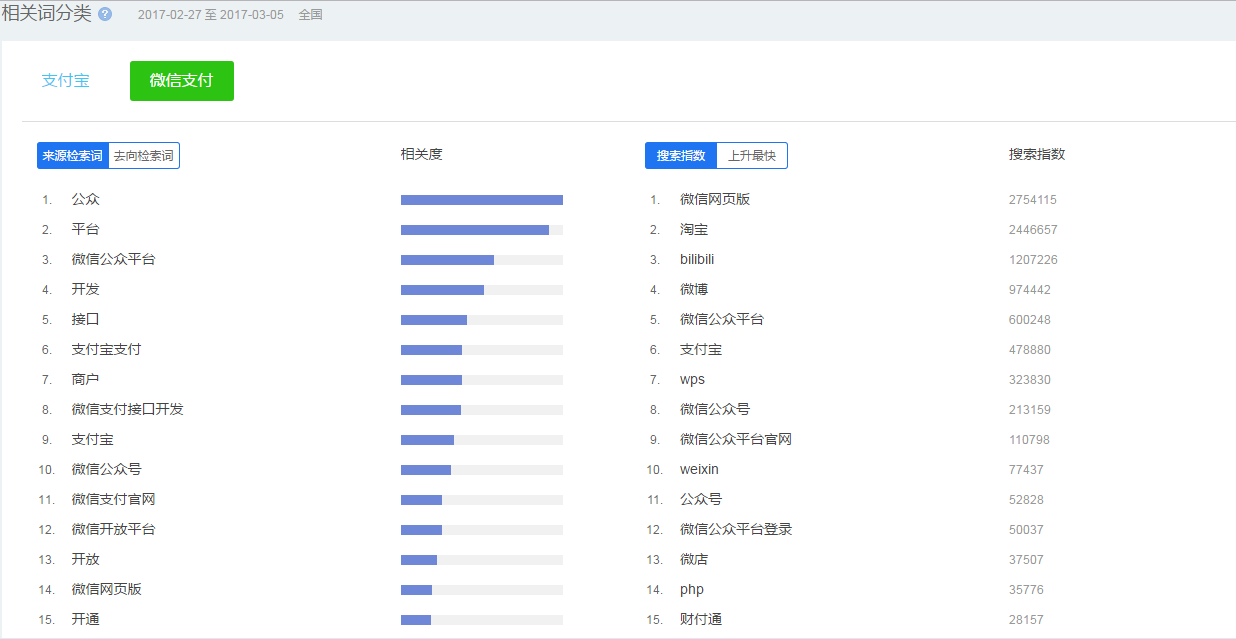
Task: Click the weixin index value 77437
Action: [x=1026, y=470]
